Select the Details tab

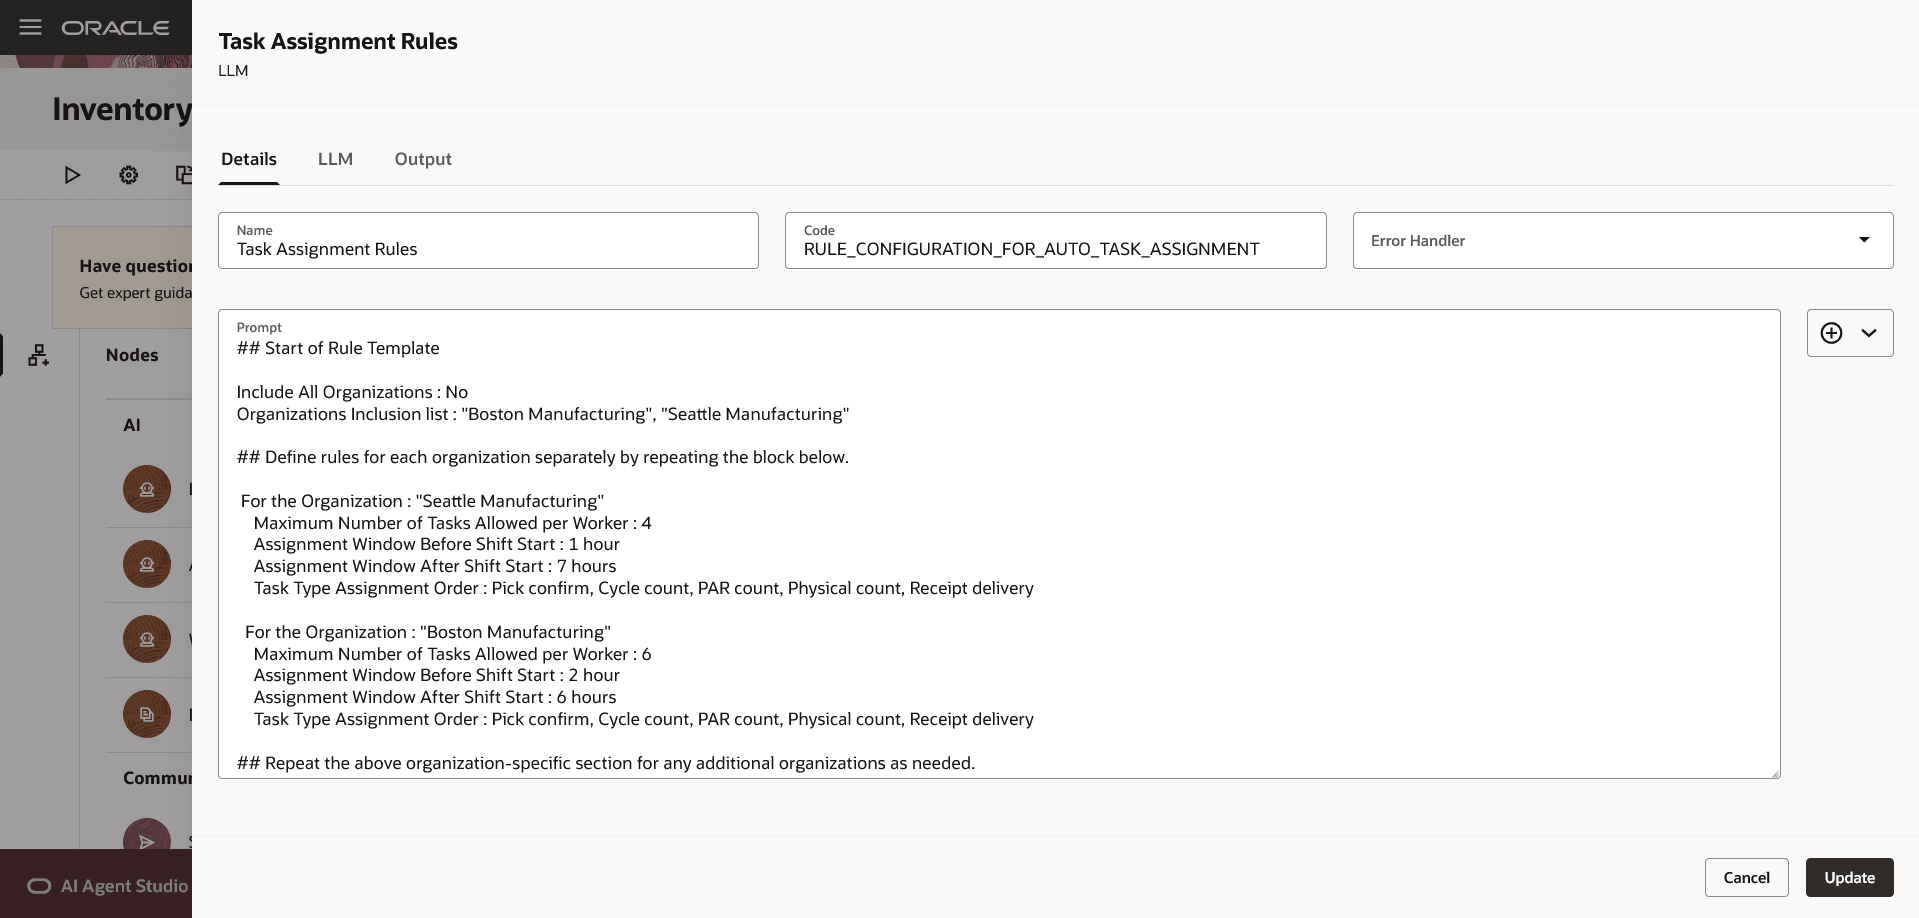click(x=249, y=159)
